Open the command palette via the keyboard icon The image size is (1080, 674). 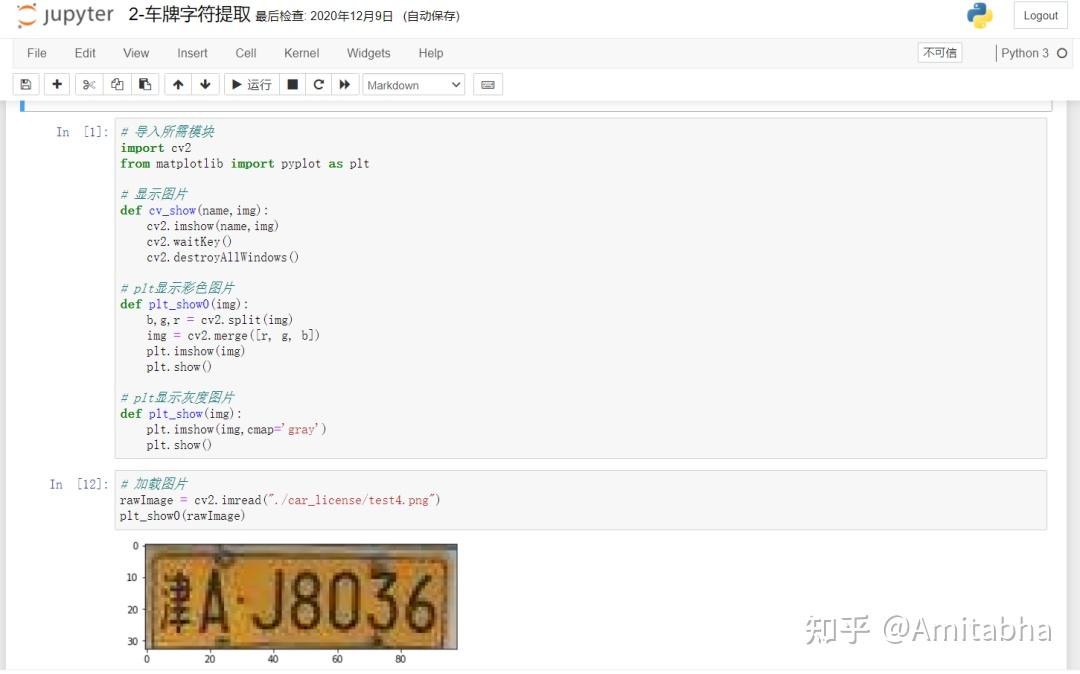(487, 85)
